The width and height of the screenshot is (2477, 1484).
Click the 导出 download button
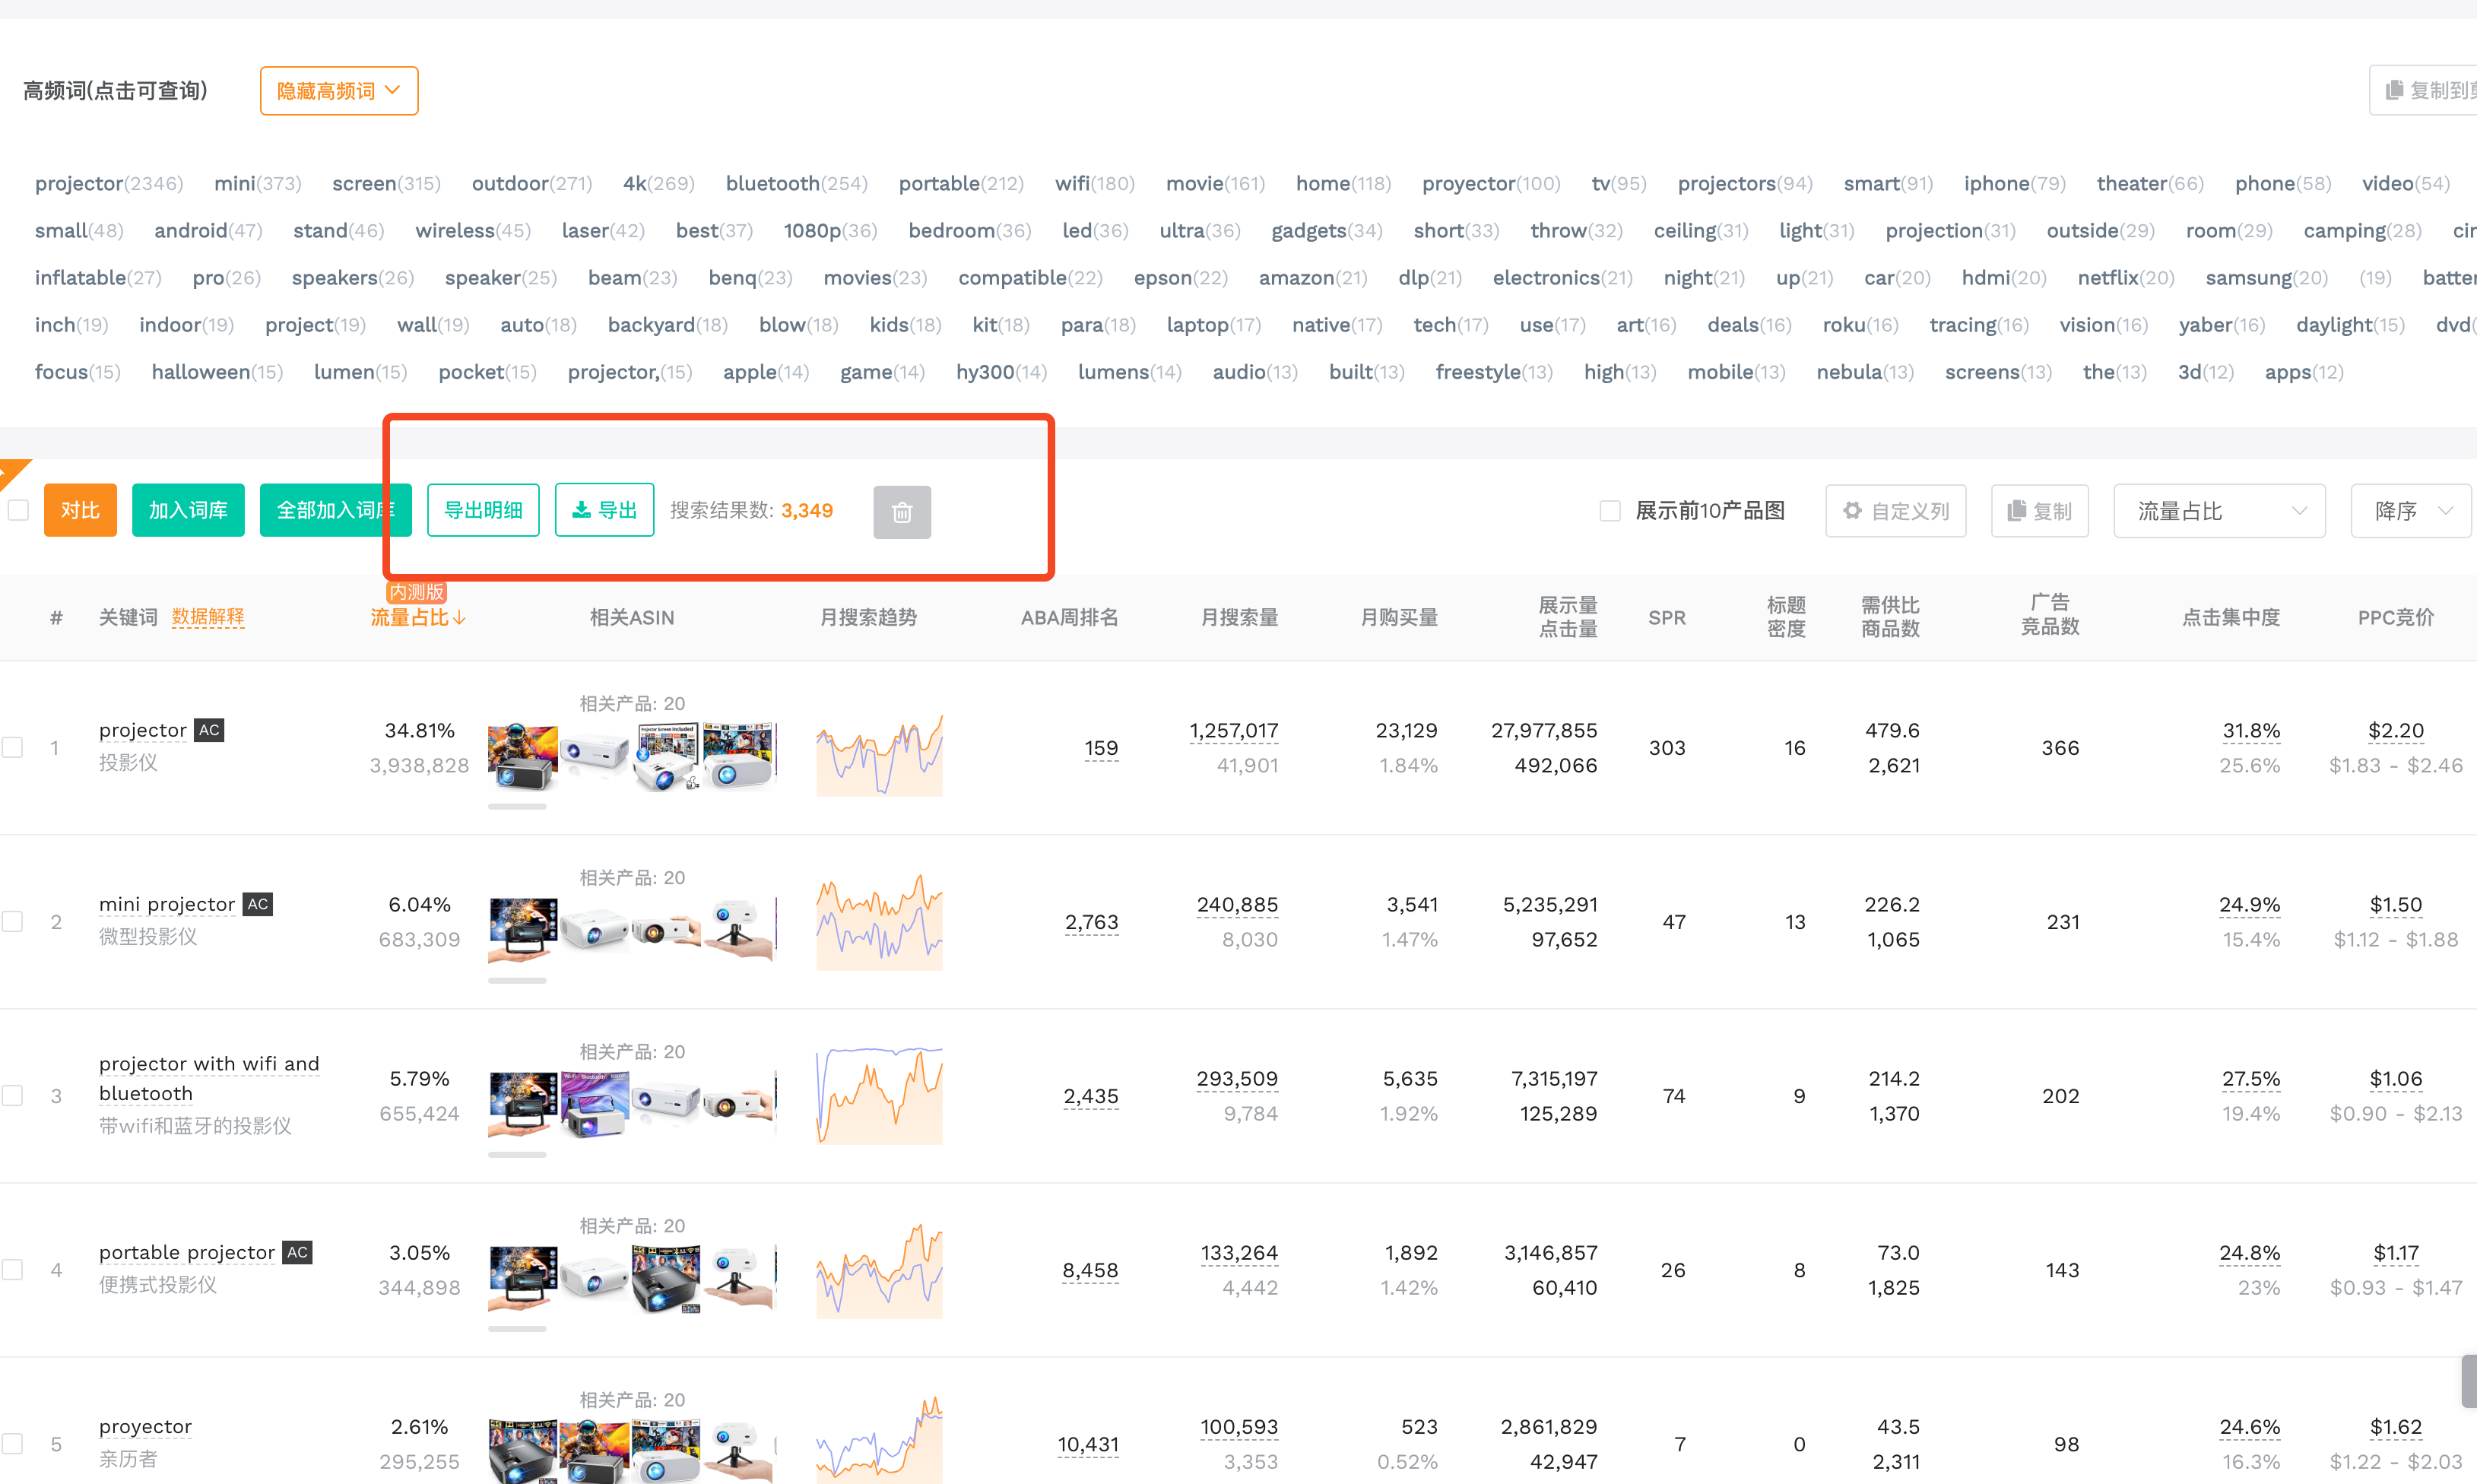604,510
